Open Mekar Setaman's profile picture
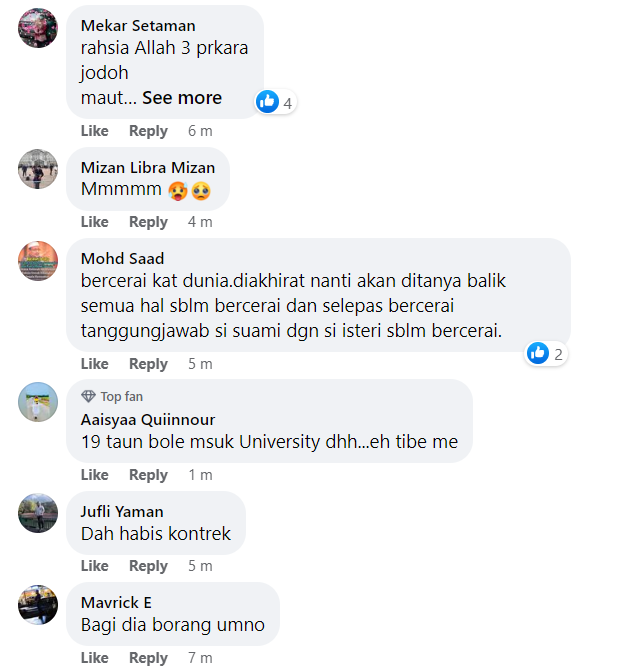 tap(38, 28)
